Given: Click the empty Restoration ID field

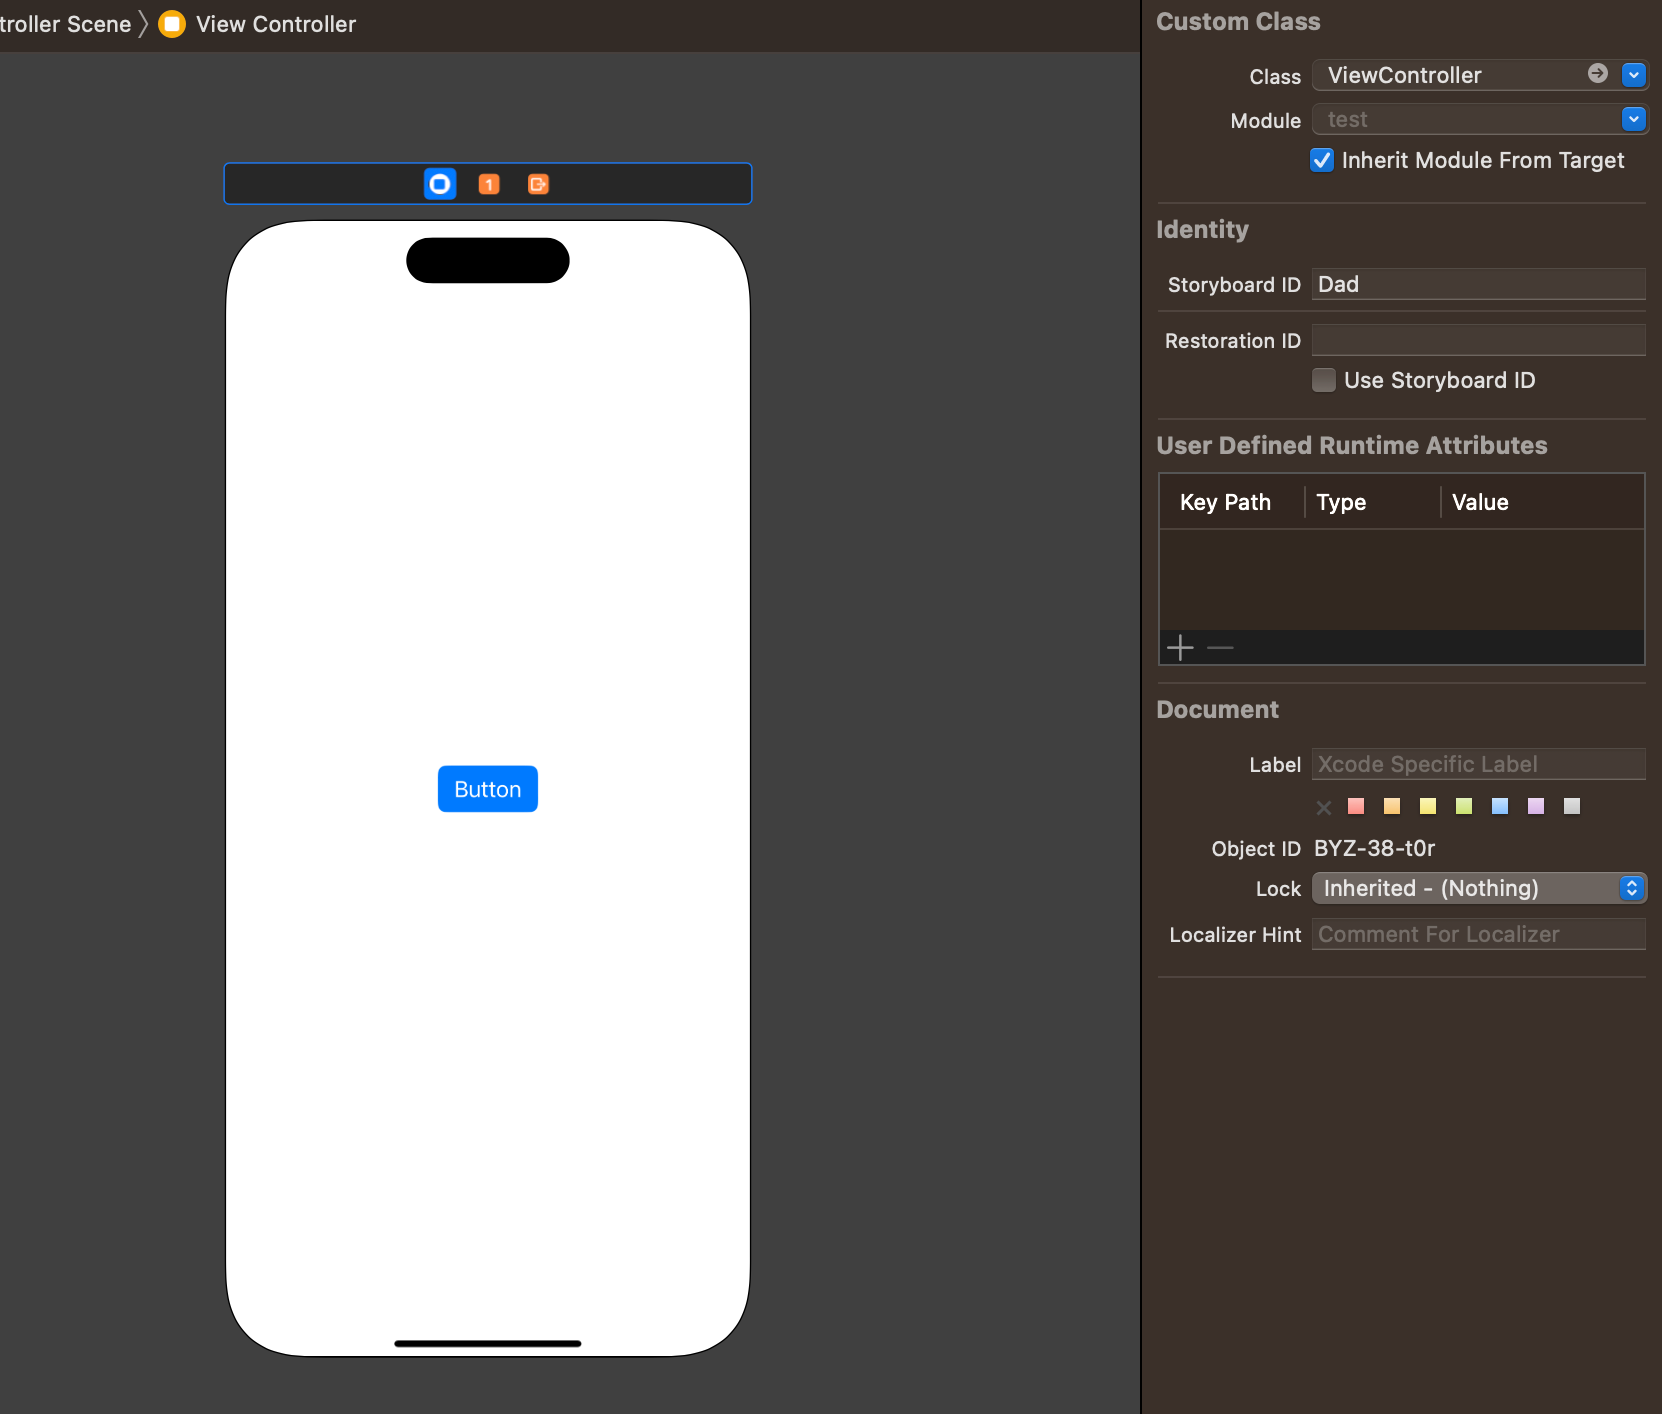Looking at the screenshot, I should 1479,340.
